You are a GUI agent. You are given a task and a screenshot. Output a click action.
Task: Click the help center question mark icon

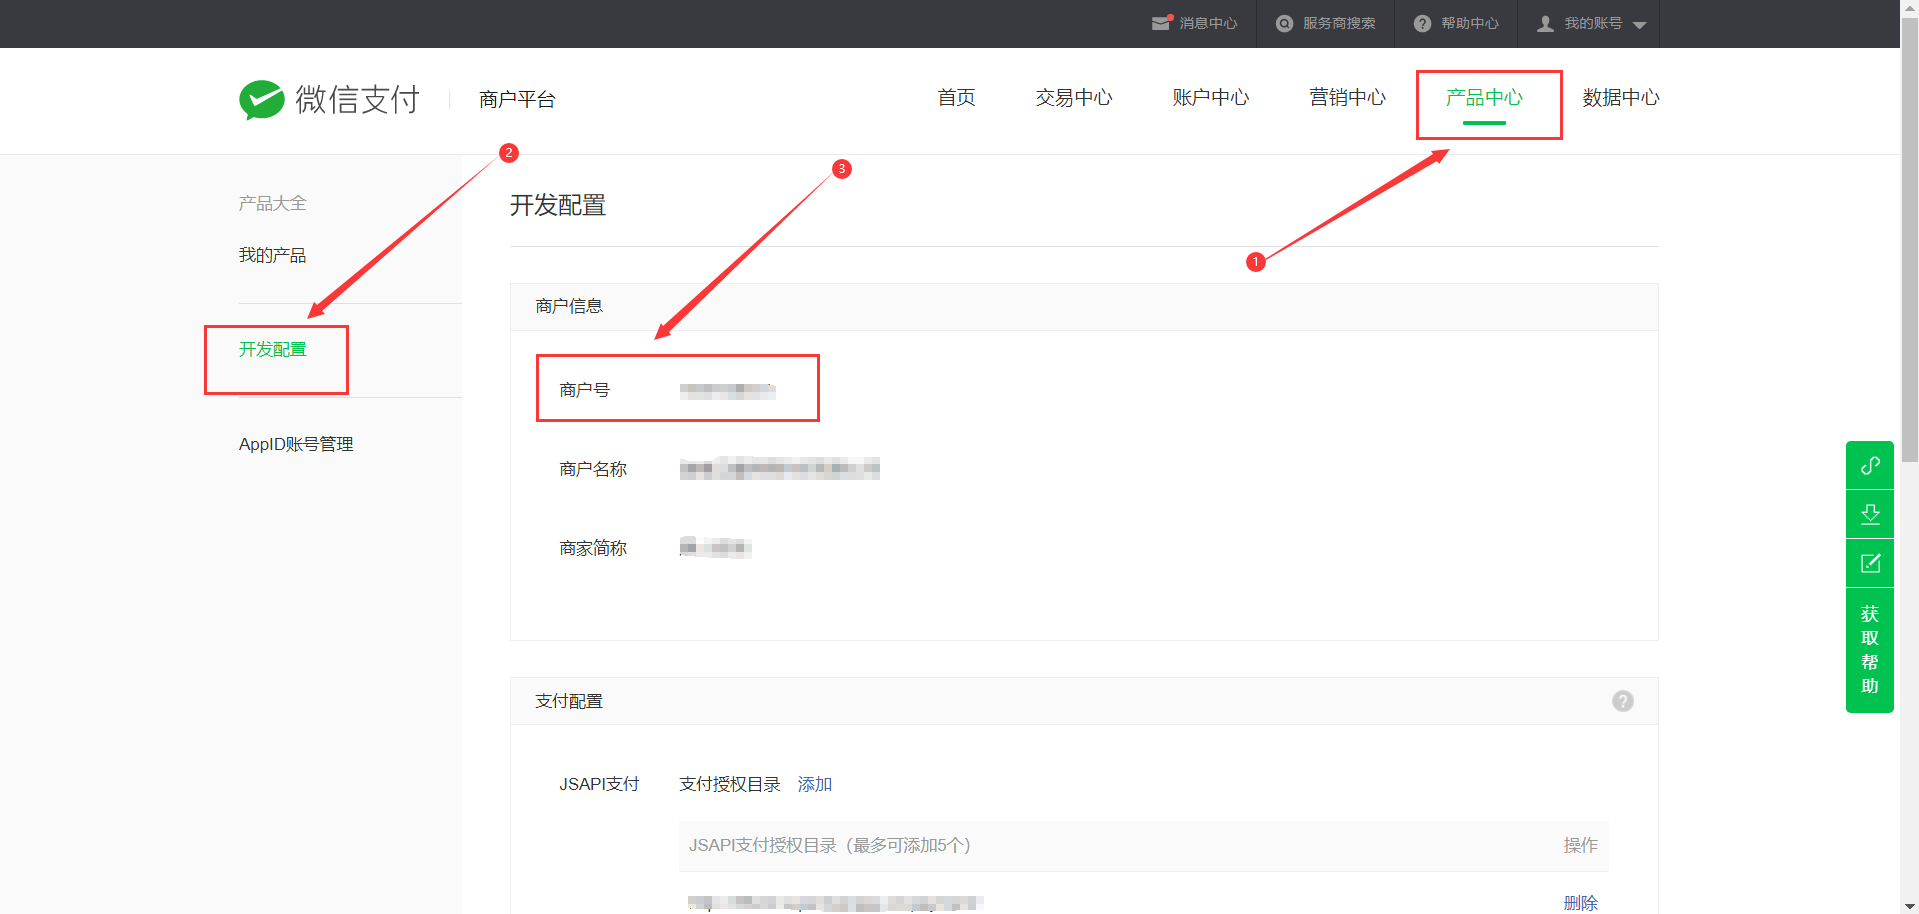tap(1422, 24)
